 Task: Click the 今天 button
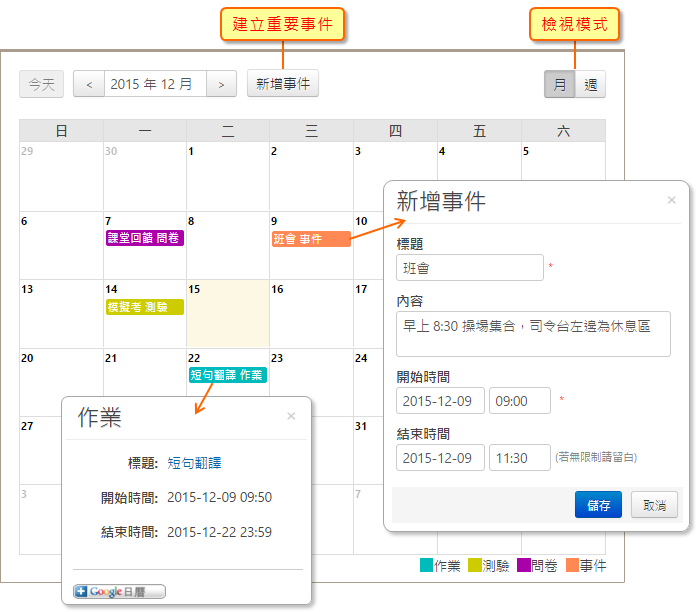[42, 84]
